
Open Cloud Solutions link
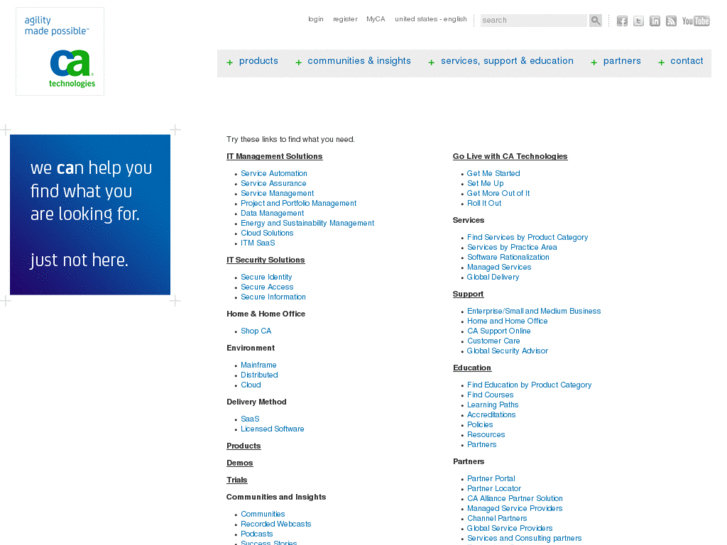[x=267, y=233]
